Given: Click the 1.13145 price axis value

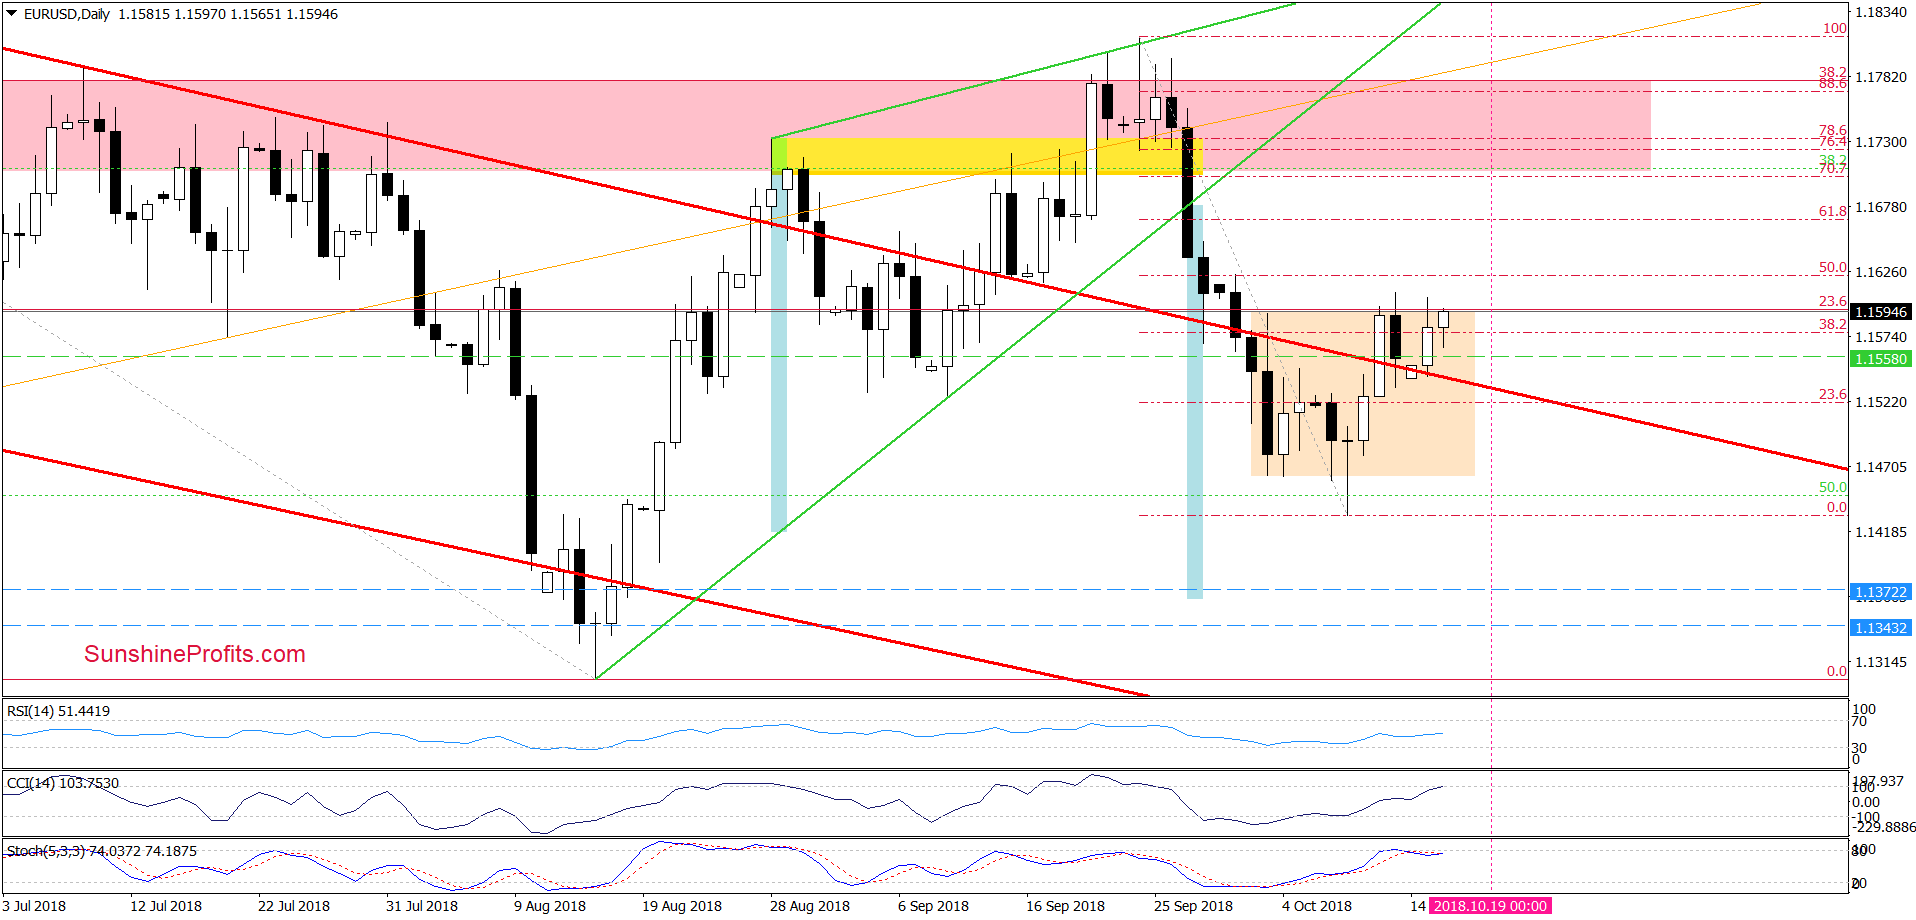Looking at the screenshot, I should point(1881,662).
